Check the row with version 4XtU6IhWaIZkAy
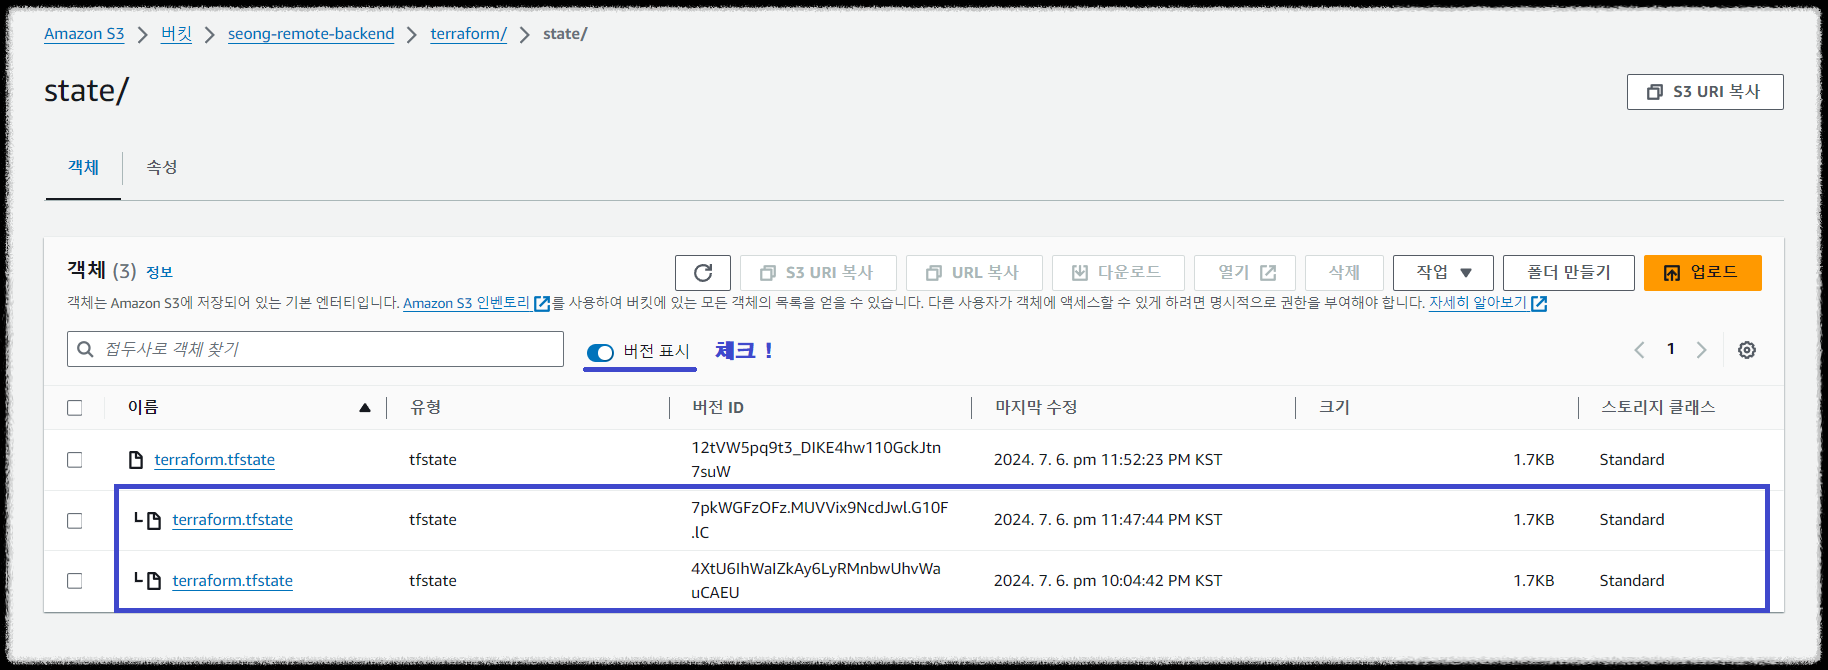1828x670 pixels. [x=75, y=581]
